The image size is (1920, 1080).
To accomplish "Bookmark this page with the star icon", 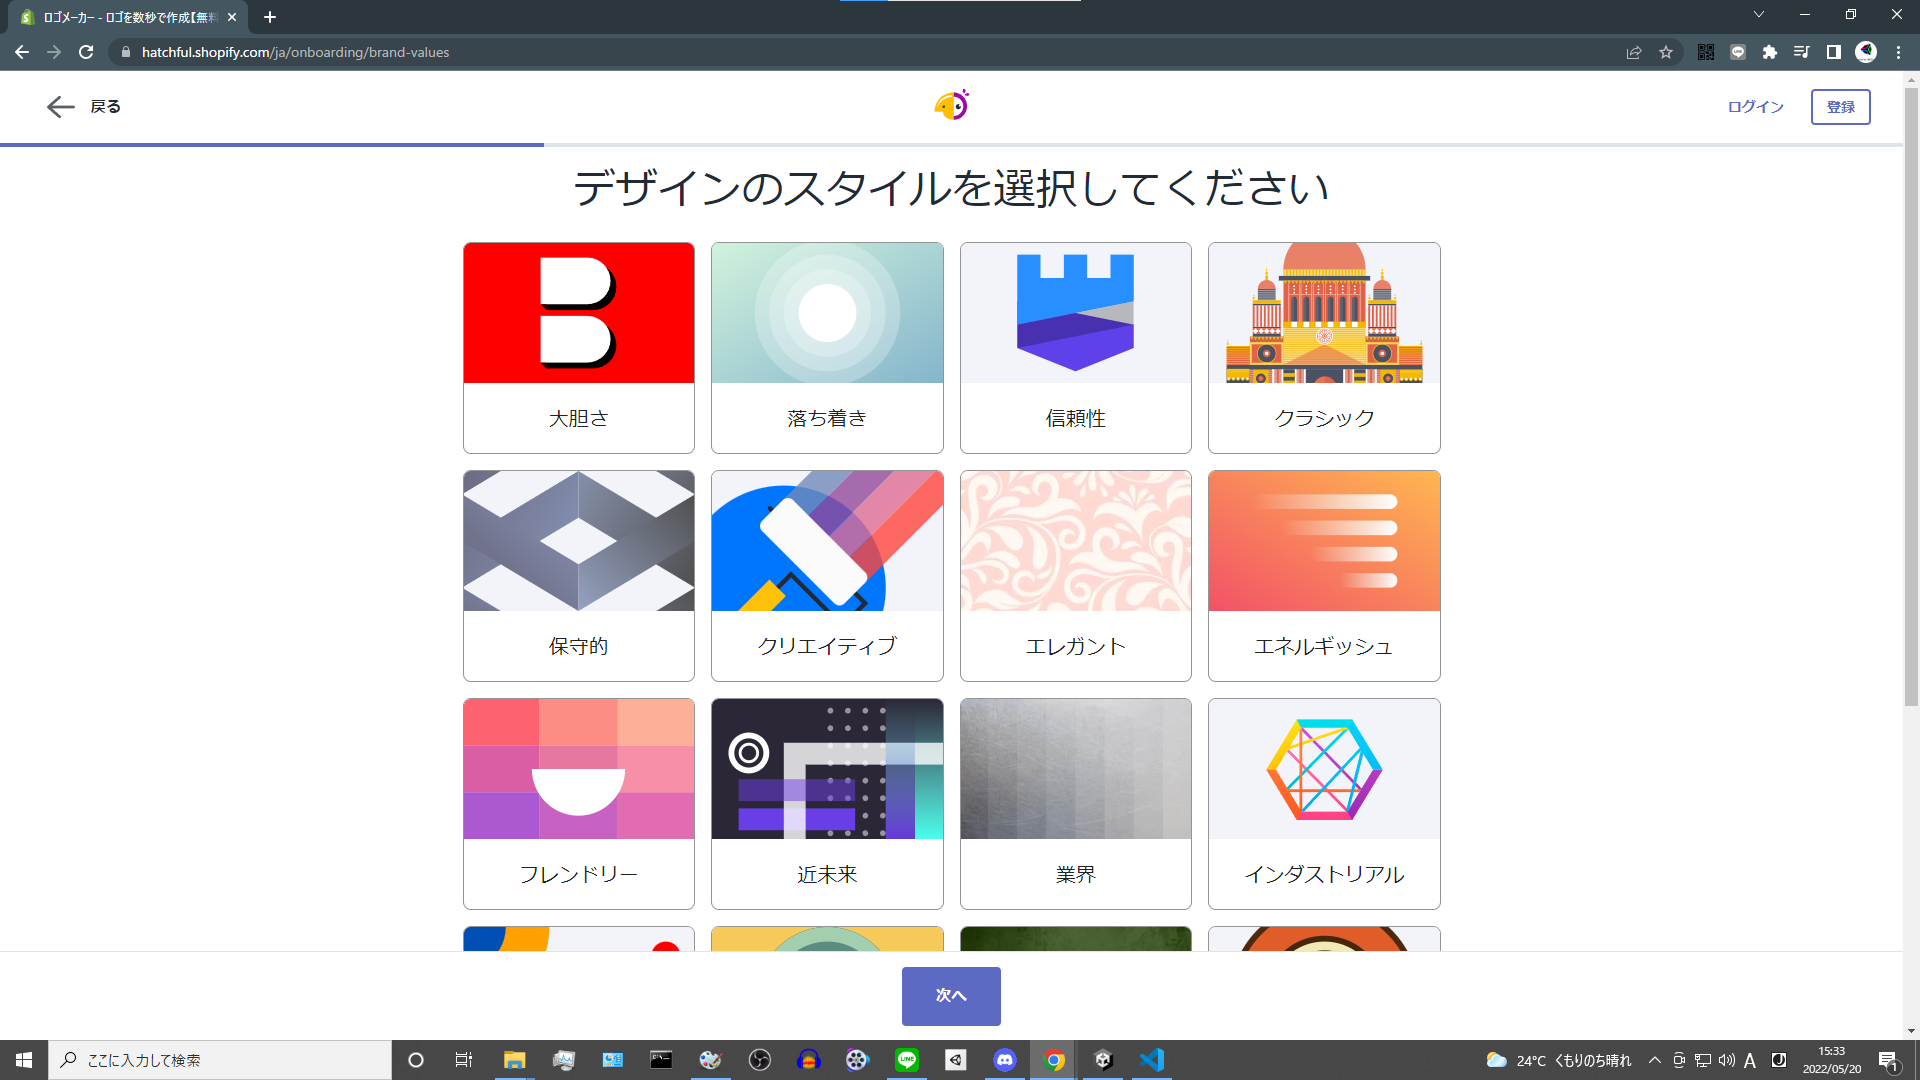I will point(1666,52).
